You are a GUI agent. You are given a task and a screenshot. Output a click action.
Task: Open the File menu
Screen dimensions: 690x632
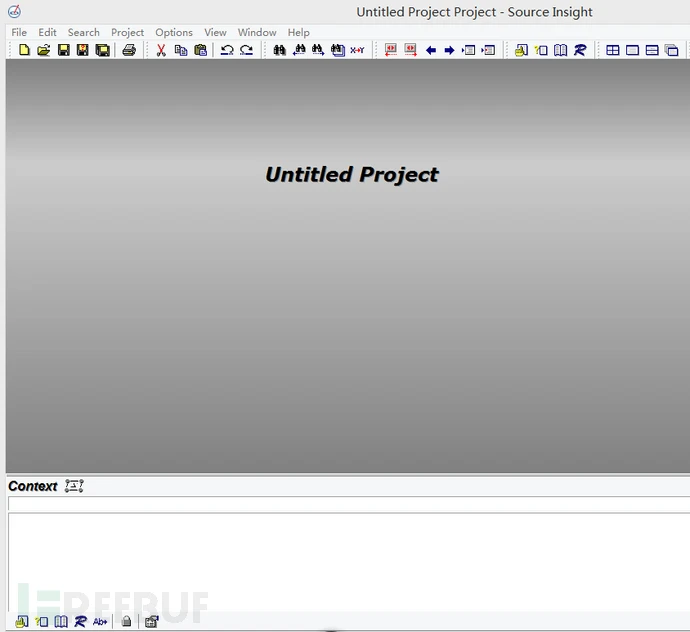click(19, 33)
